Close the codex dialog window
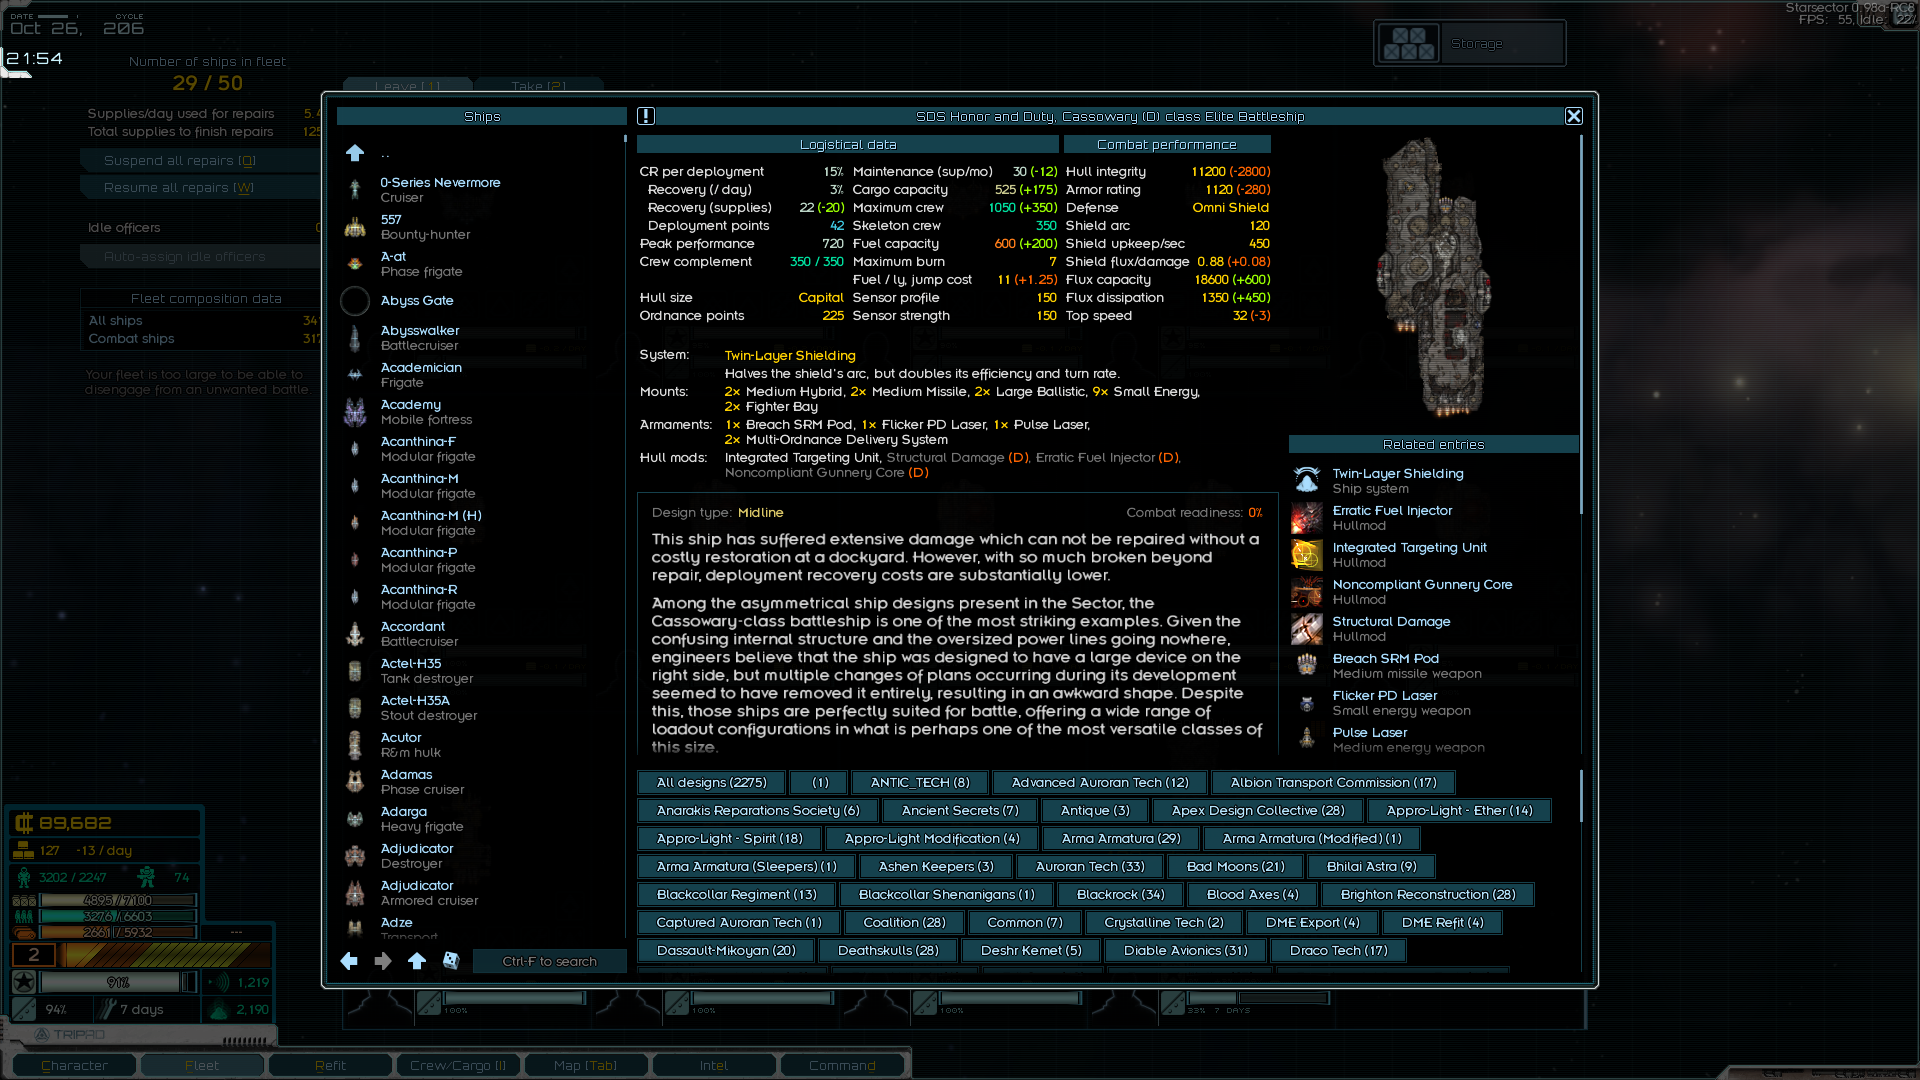Screen dimensions: 1920x1080 click(1573, 116)
